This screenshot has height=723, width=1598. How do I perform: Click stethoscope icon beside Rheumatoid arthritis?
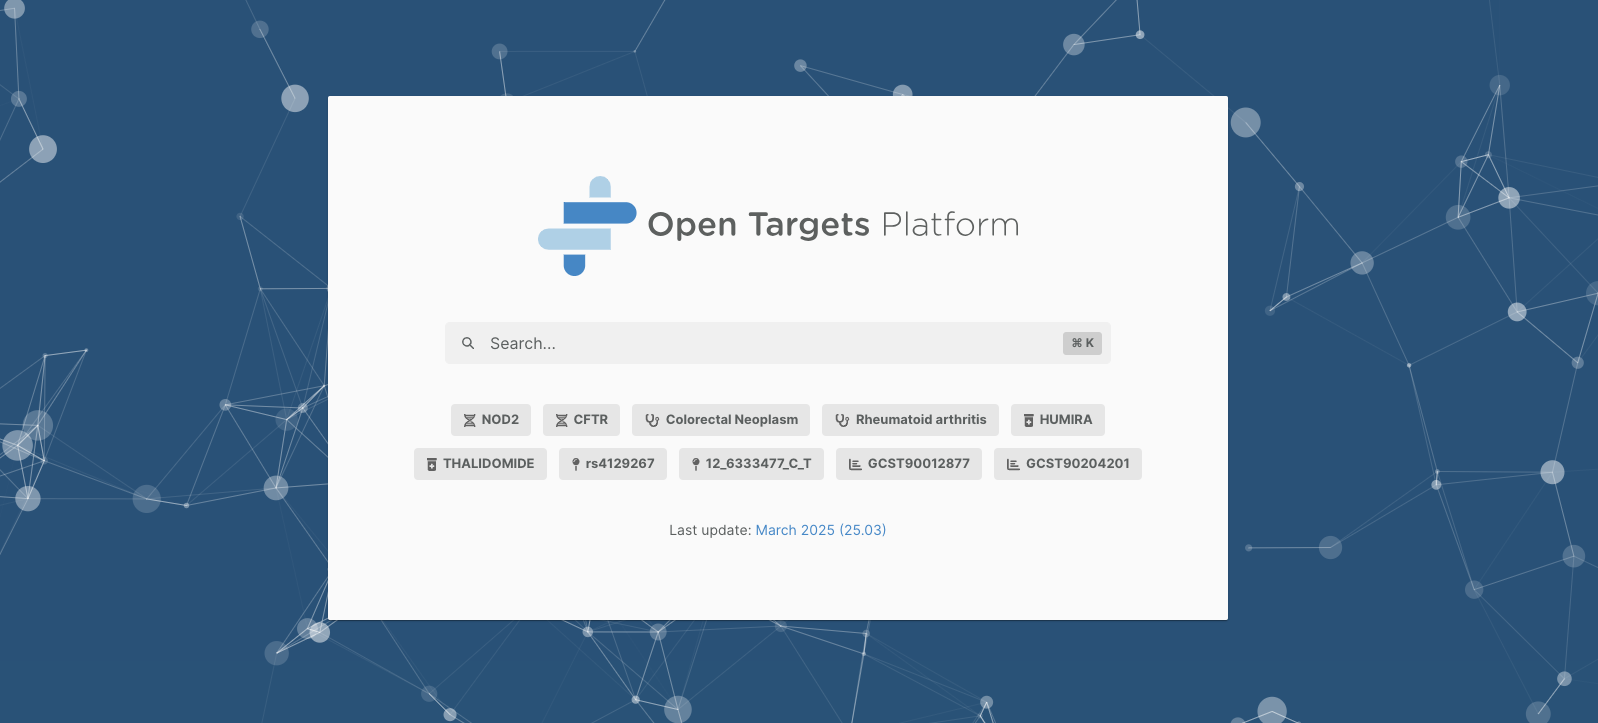click(842, 420)
